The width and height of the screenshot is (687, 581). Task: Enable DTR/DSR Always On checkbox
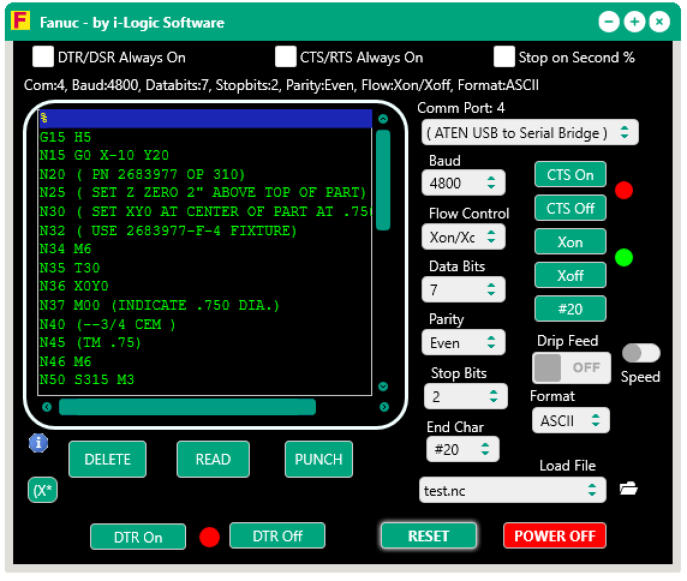[x=43, y=57]
